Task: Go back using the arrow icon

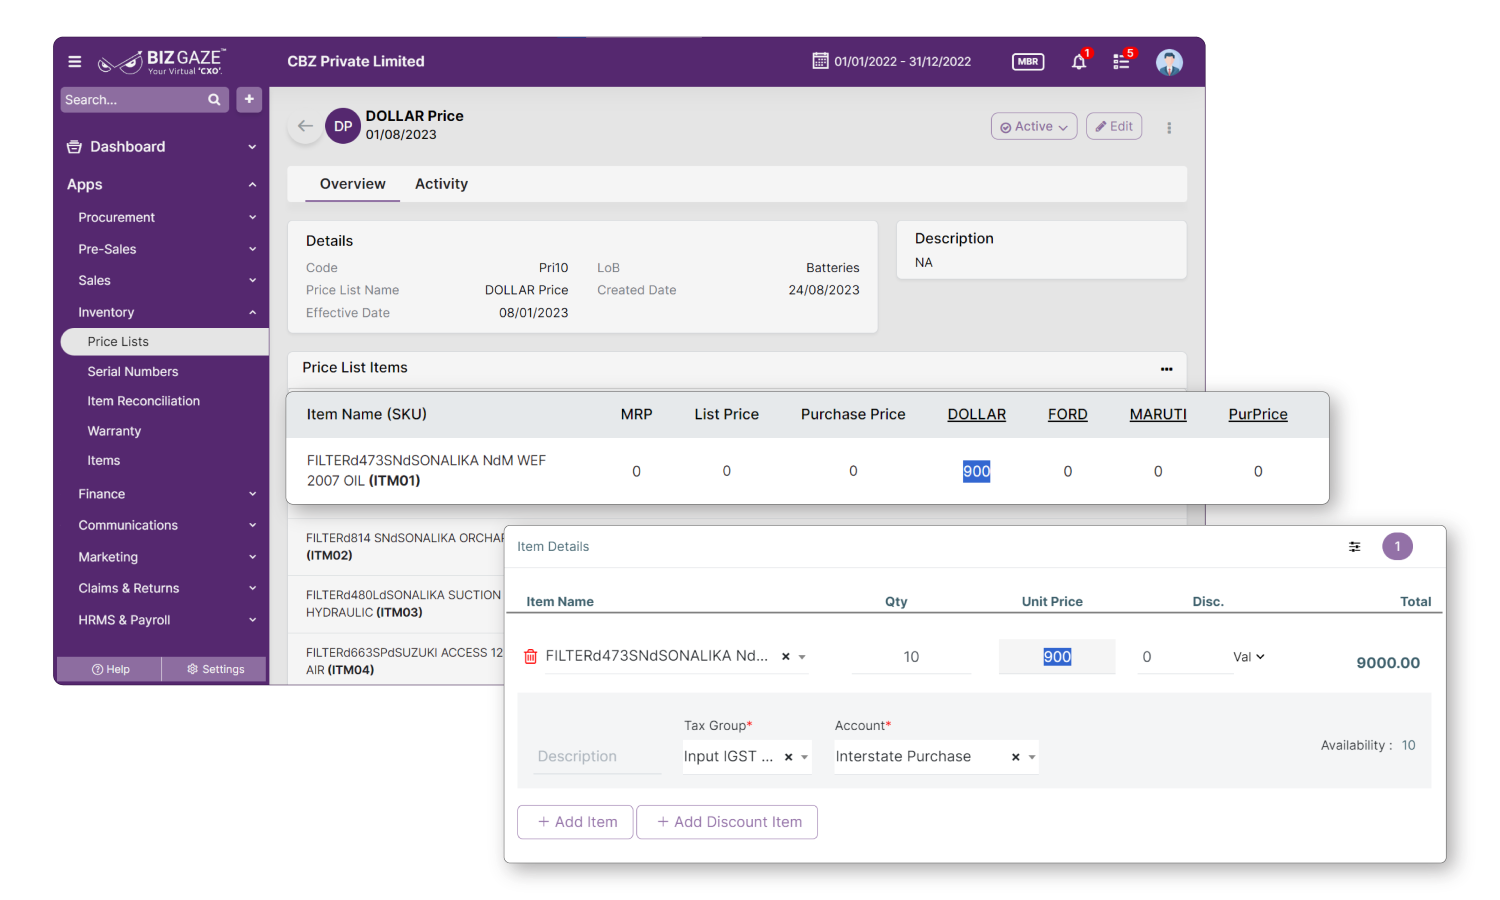Action: coord(305,126)
